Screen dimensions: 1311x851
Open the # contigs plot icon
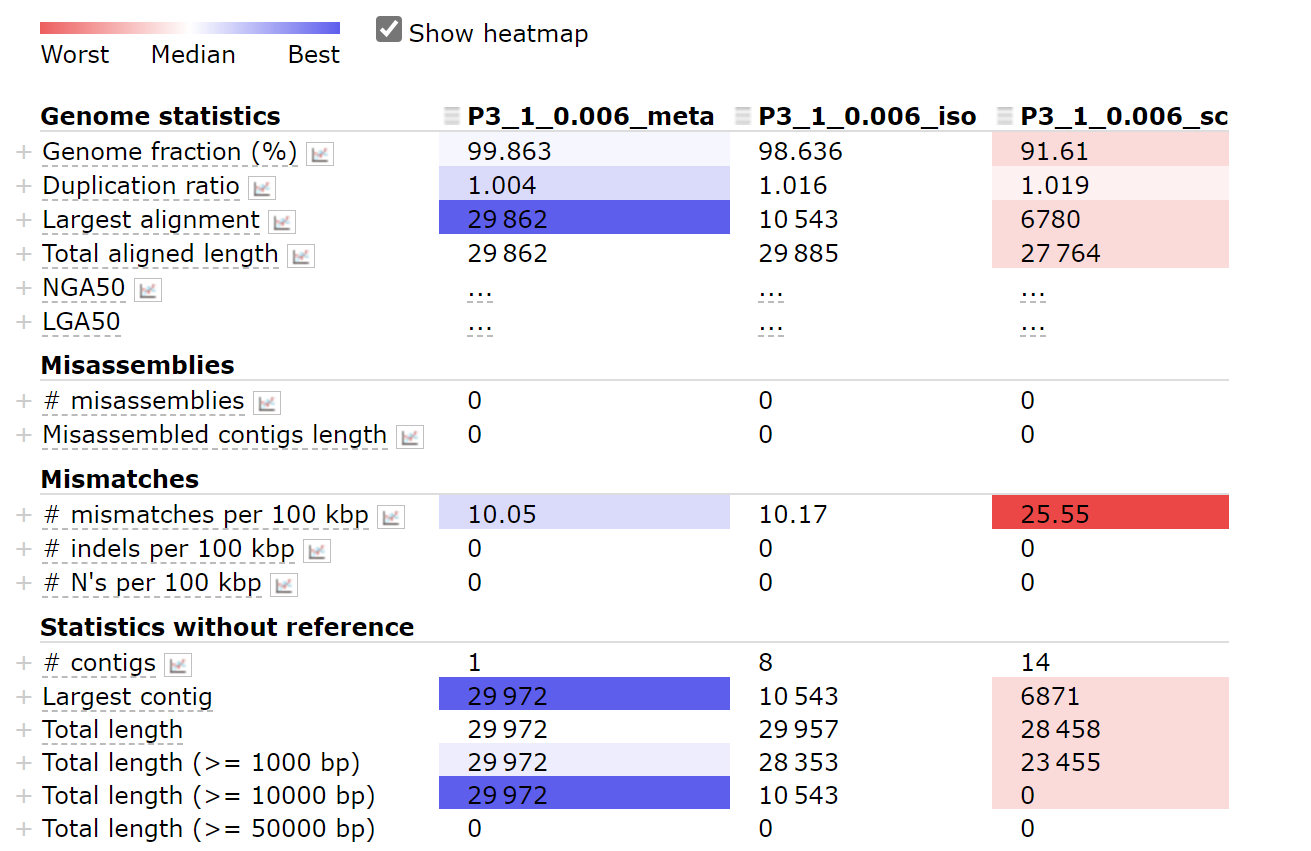pos(178,664)
